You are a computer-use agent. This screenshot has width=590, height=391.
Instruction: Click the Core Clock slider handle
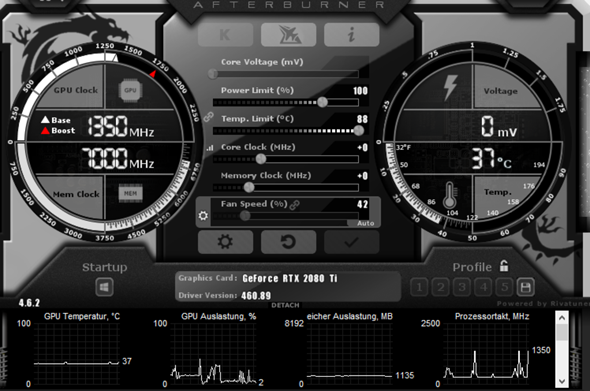[261, 159]
